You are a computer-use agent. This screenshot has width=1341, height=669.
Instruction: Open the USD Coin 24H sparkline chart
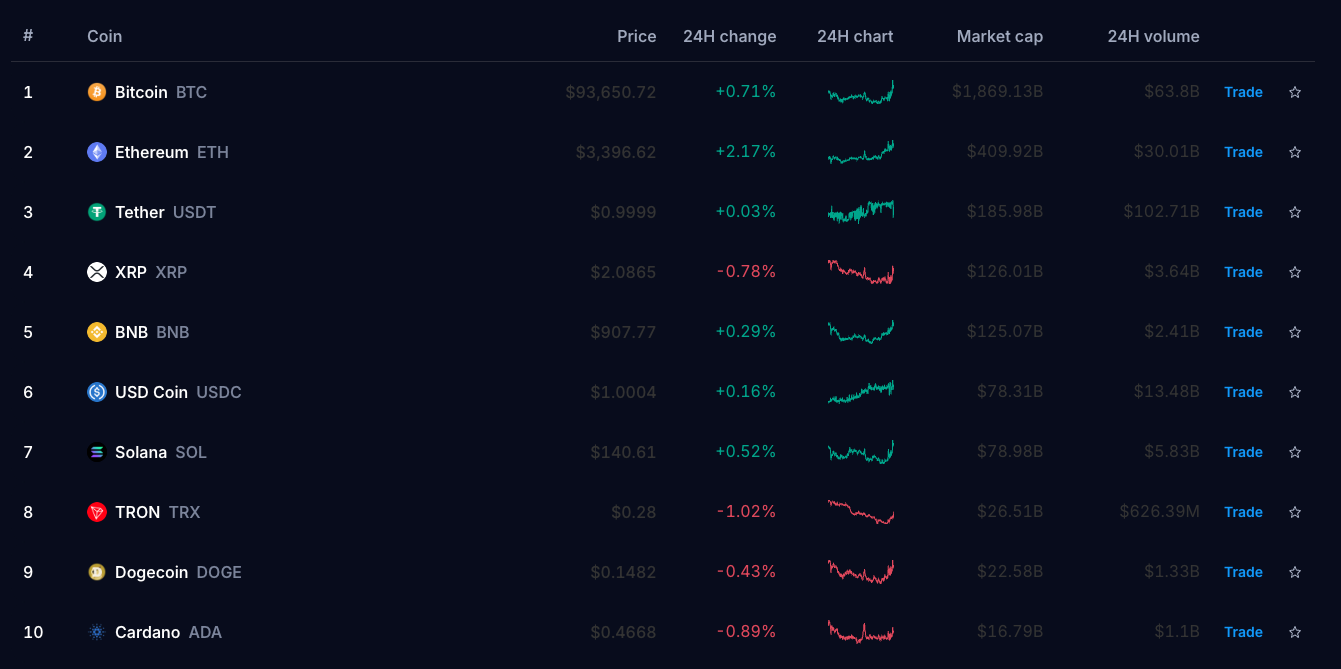[861, 392]
